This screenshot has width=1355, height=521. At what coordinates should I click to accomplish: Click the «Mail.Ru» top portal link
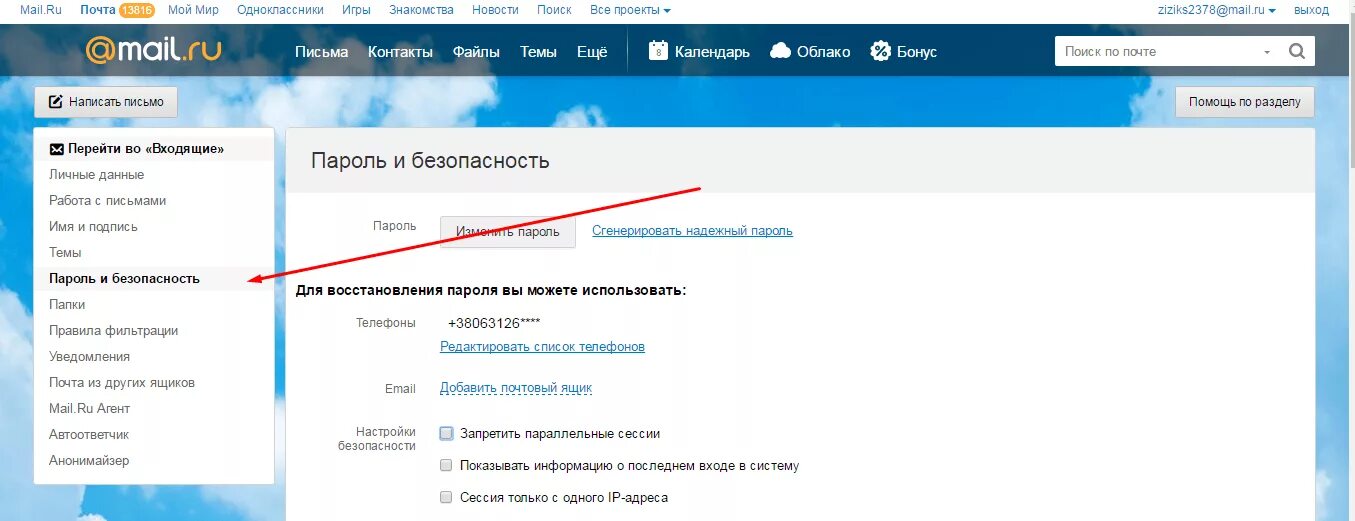(x=41, y=10)
